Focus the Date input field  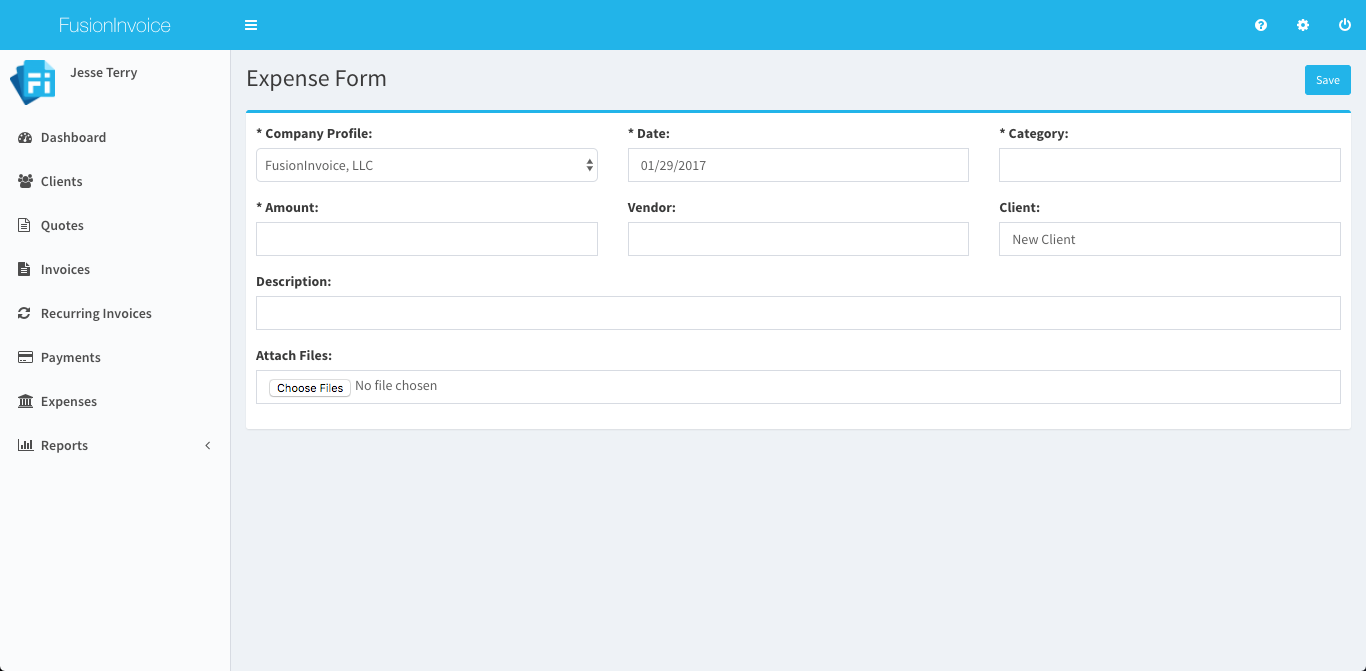coord(797,166)
